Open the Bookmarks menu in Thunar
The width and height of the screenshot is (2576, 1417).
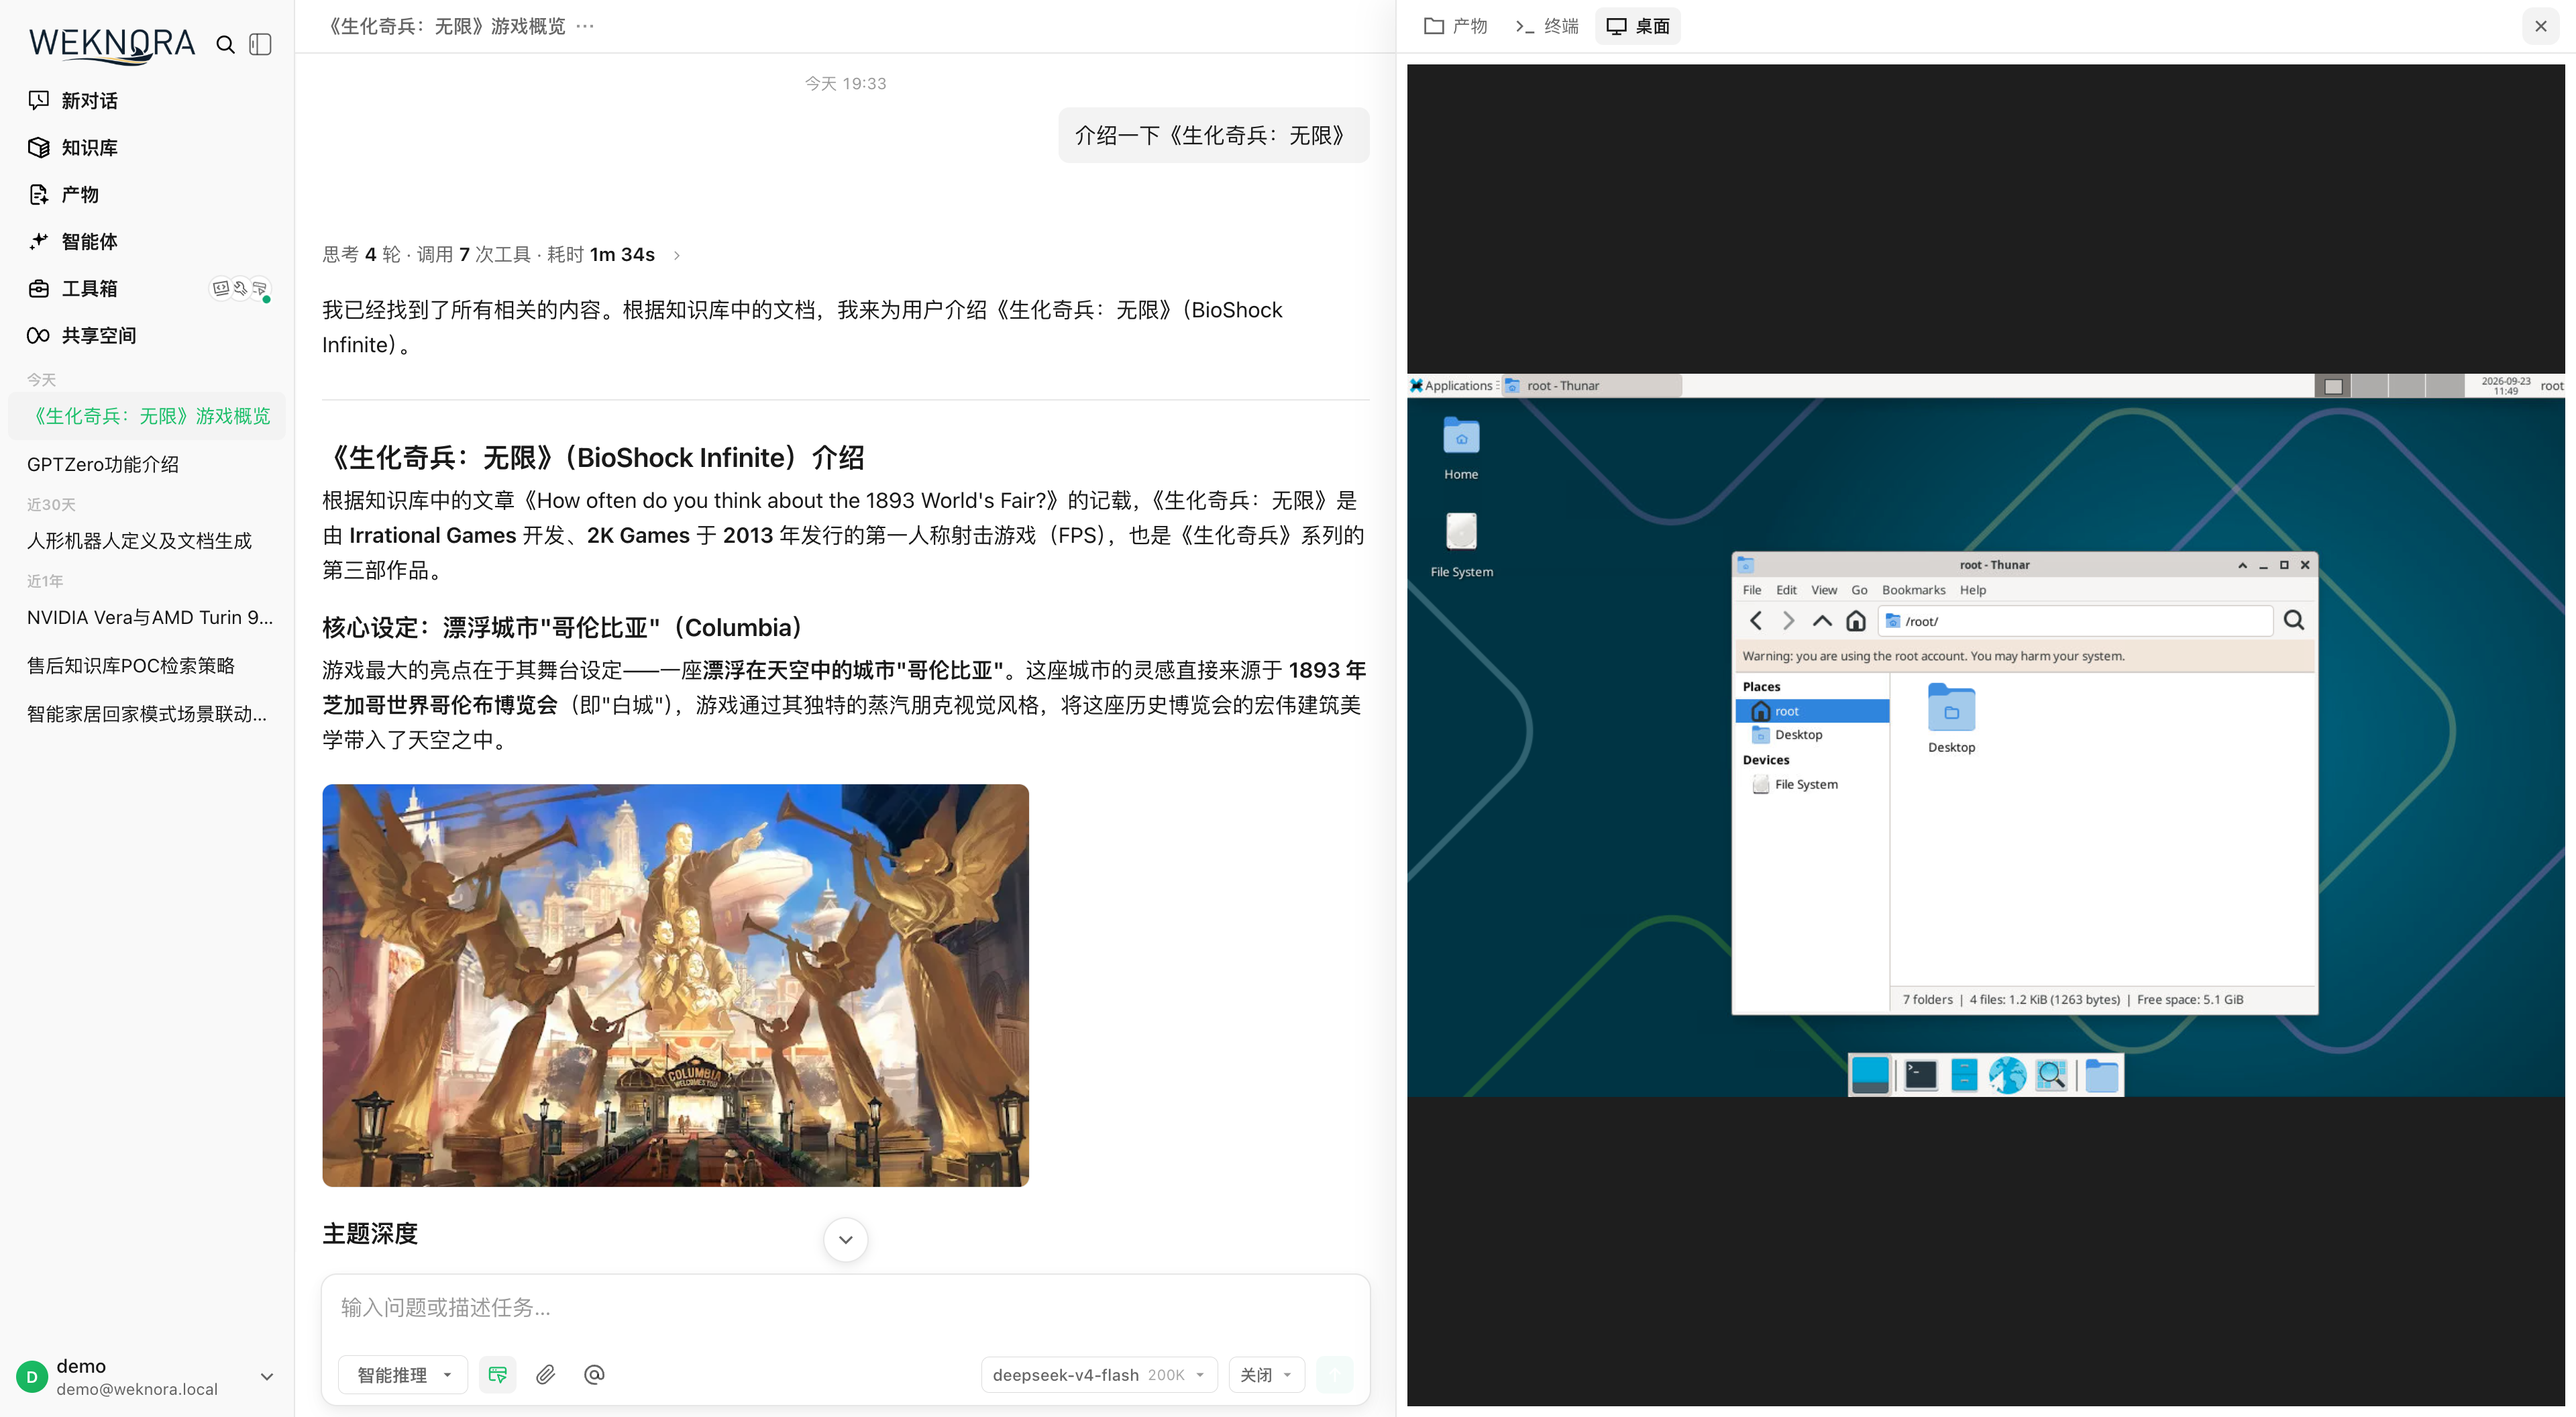click(1913, 590)
